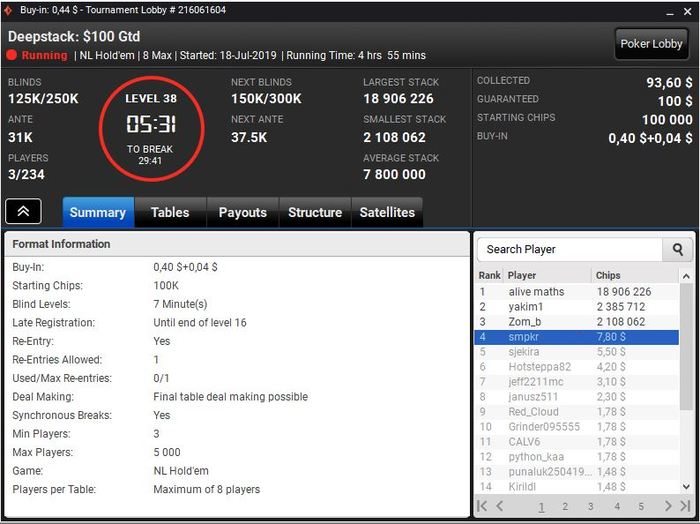700x524 pixels.
Task: Minimize the Tournament Lobby window
Action: (x=670, y=13)
